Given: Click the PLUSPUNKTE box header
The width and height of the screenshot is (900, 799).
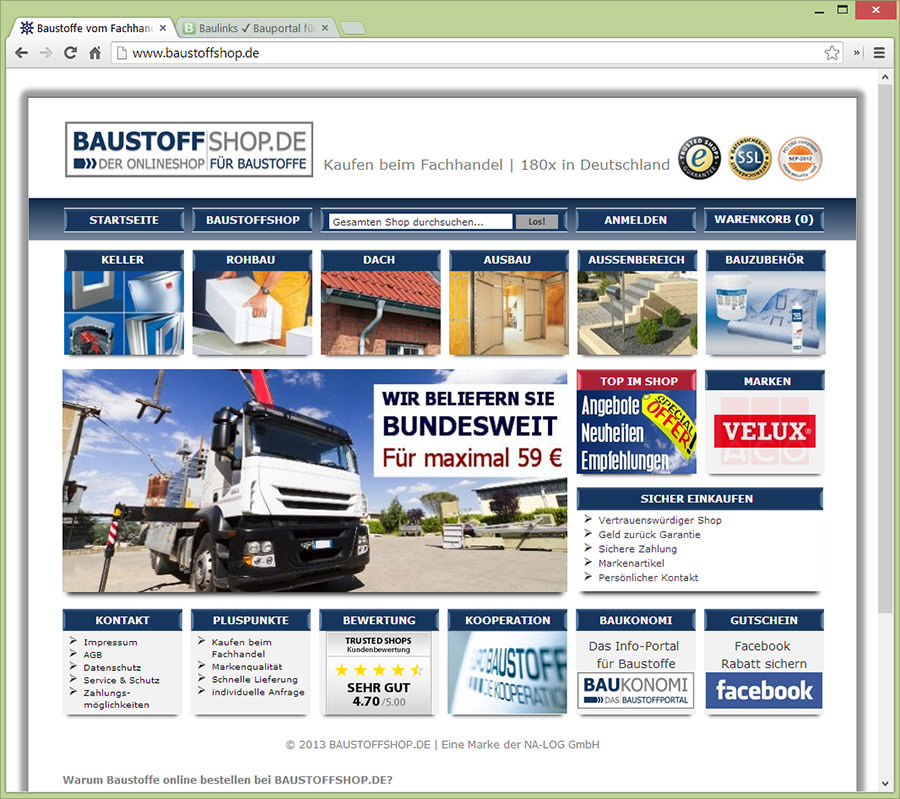Looking at the screenshot, I should pyautogui.click(x=251, y=620).
